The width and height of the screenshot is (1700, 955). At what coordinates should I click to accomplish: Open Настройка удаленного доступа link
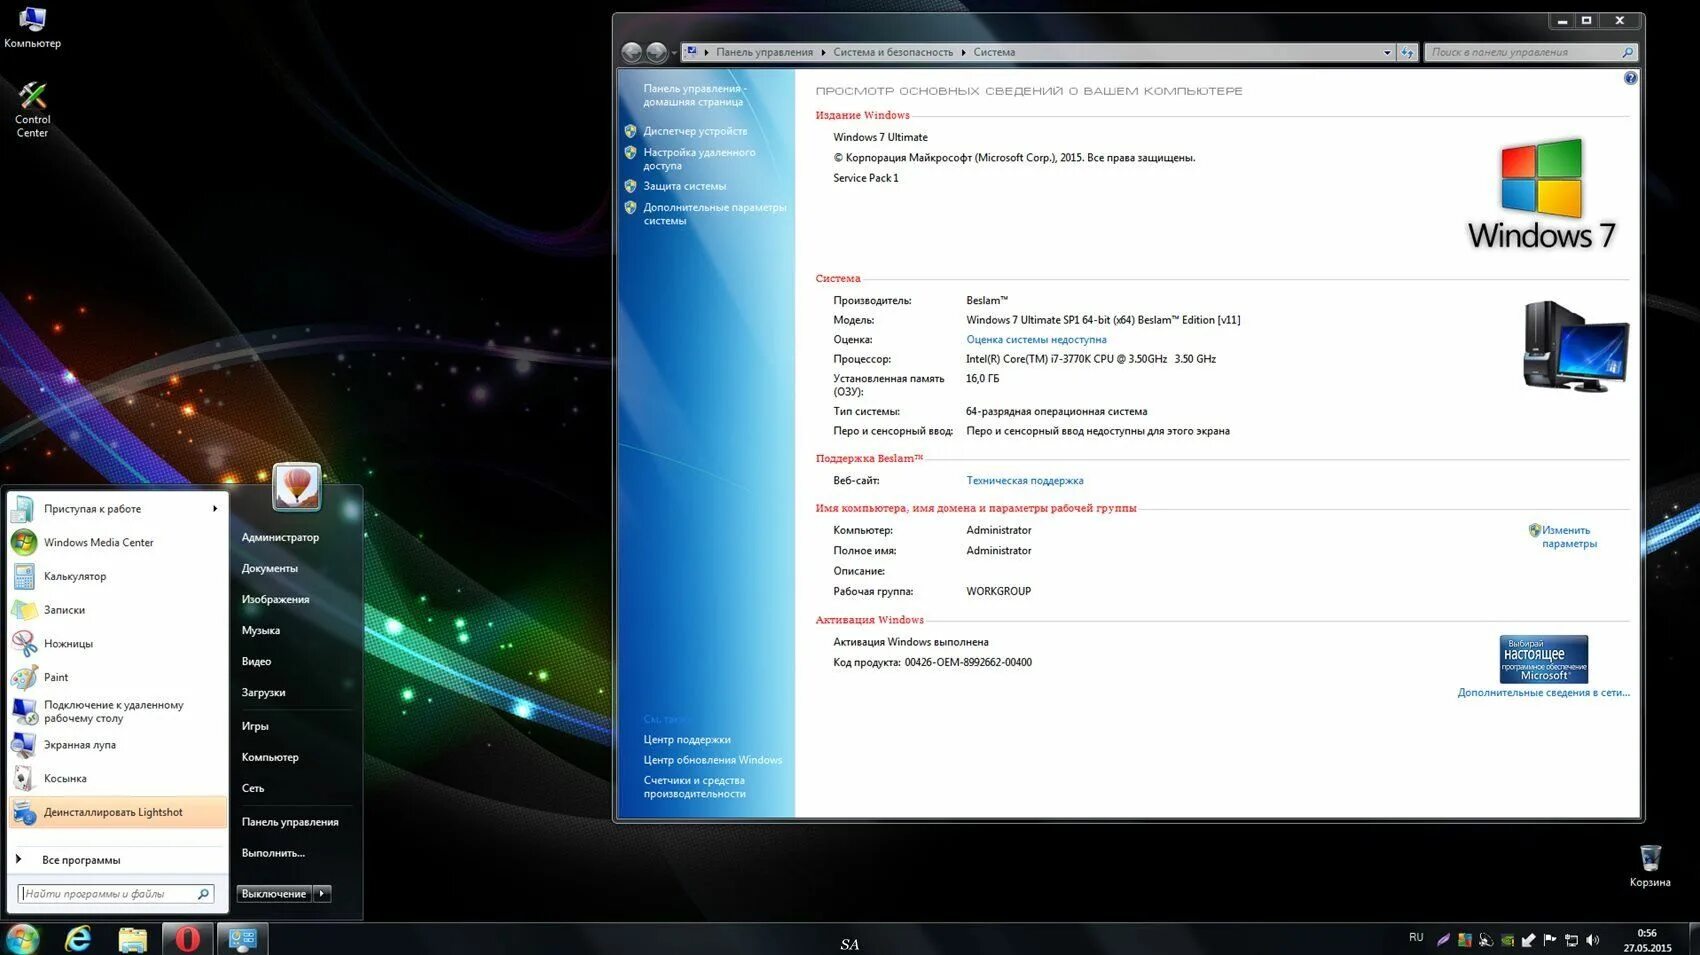coord(699,159)
